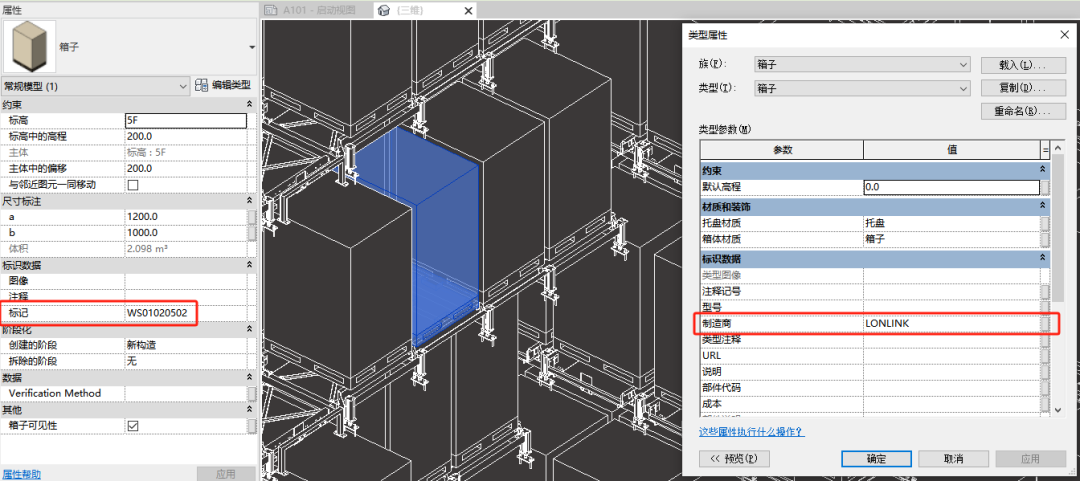Screen dimensions: 1080x481
Task: Click the 主体中的偏移 value 200.0
Action: (185, 169)
